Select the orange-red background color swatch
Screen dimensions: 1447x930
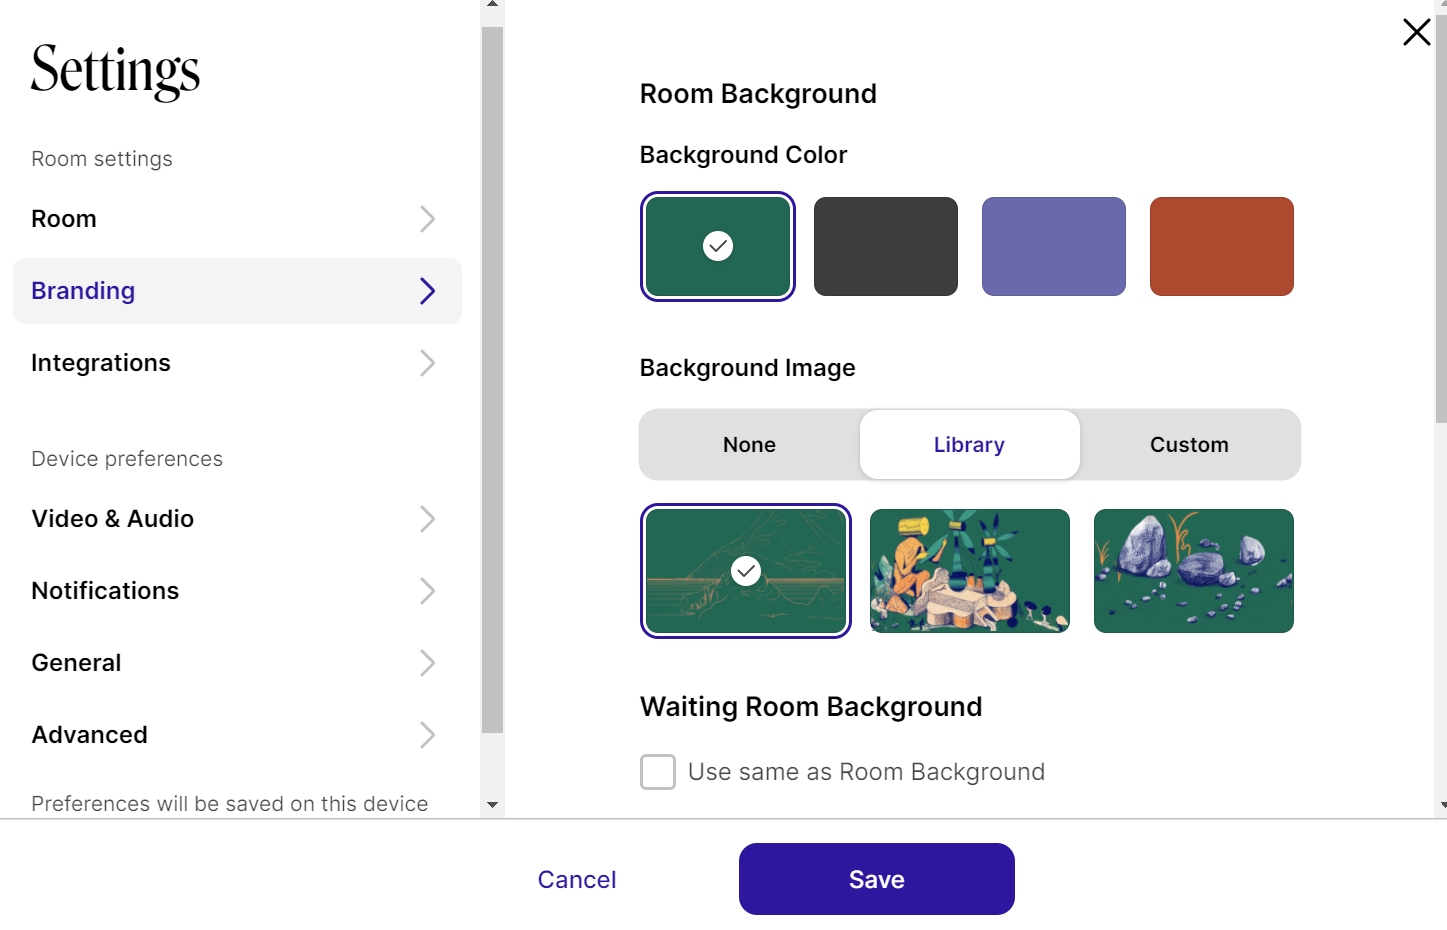tap(1222, 246)
